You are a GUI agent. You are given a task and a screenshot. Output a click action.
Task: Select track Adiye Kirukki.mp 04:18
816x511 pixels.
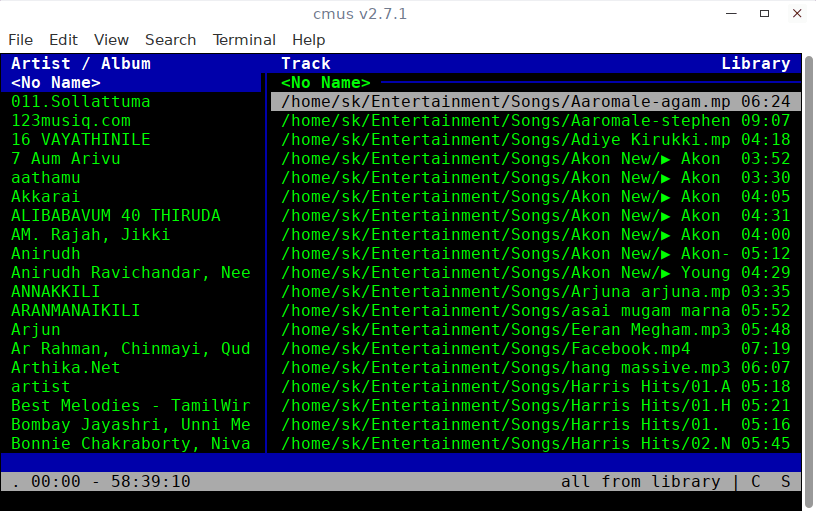(x=536, y=139)
